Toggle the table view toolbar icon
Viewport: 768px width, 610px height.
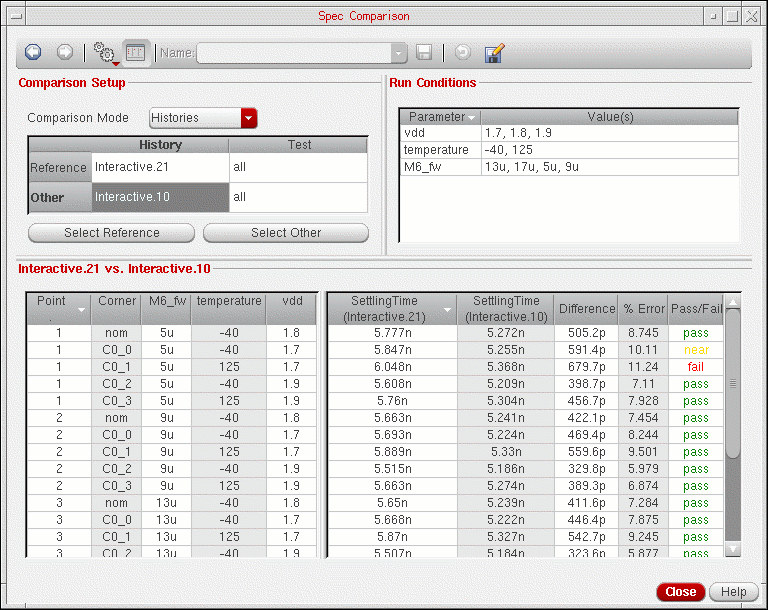pyautogui.click(x=136, y=52)
